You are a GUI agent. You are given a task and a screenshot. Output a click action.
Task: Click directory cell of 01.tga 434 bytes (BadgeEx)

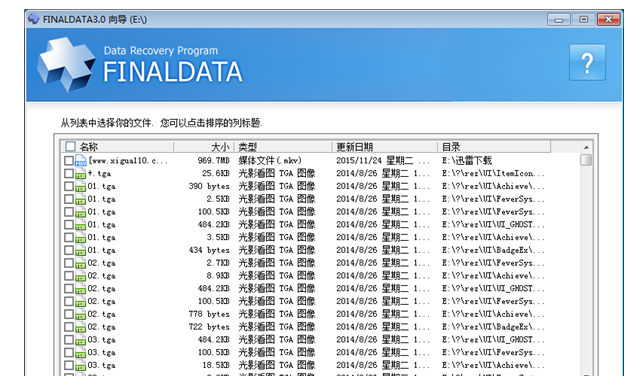493,250
